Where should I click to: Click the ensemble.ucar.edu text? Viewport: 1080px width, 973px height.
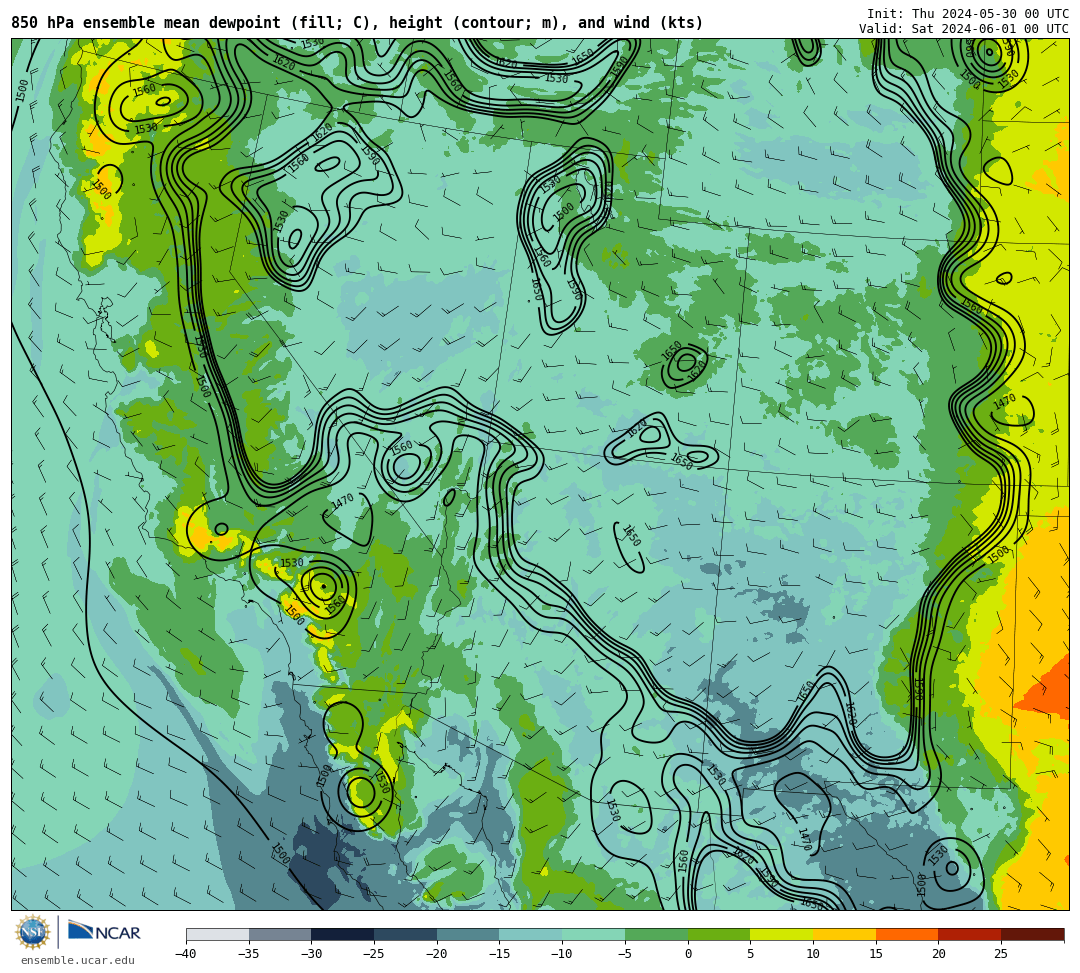(78, 960)
